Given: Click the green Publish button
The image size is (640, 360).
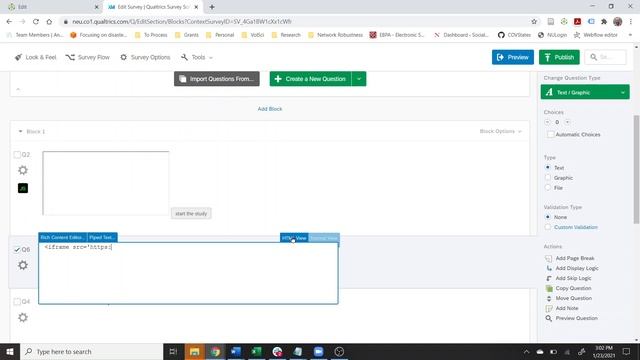Looking at the screenshot, I should (x=559, y=57).
